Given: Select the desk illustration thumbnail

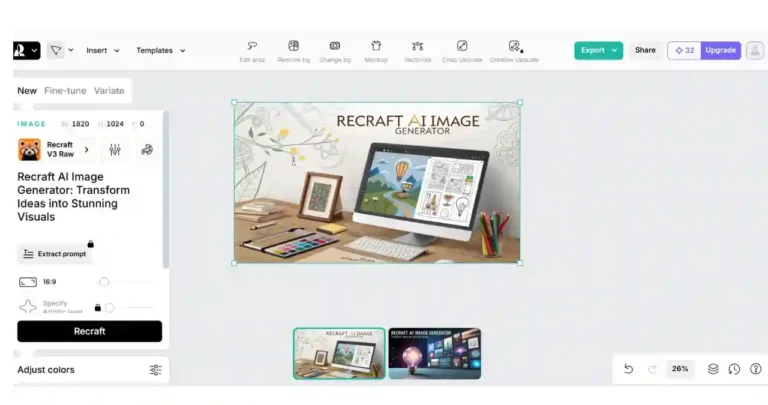Looking at the screenshot, I should pyautogui.click(x=339, y=354).
